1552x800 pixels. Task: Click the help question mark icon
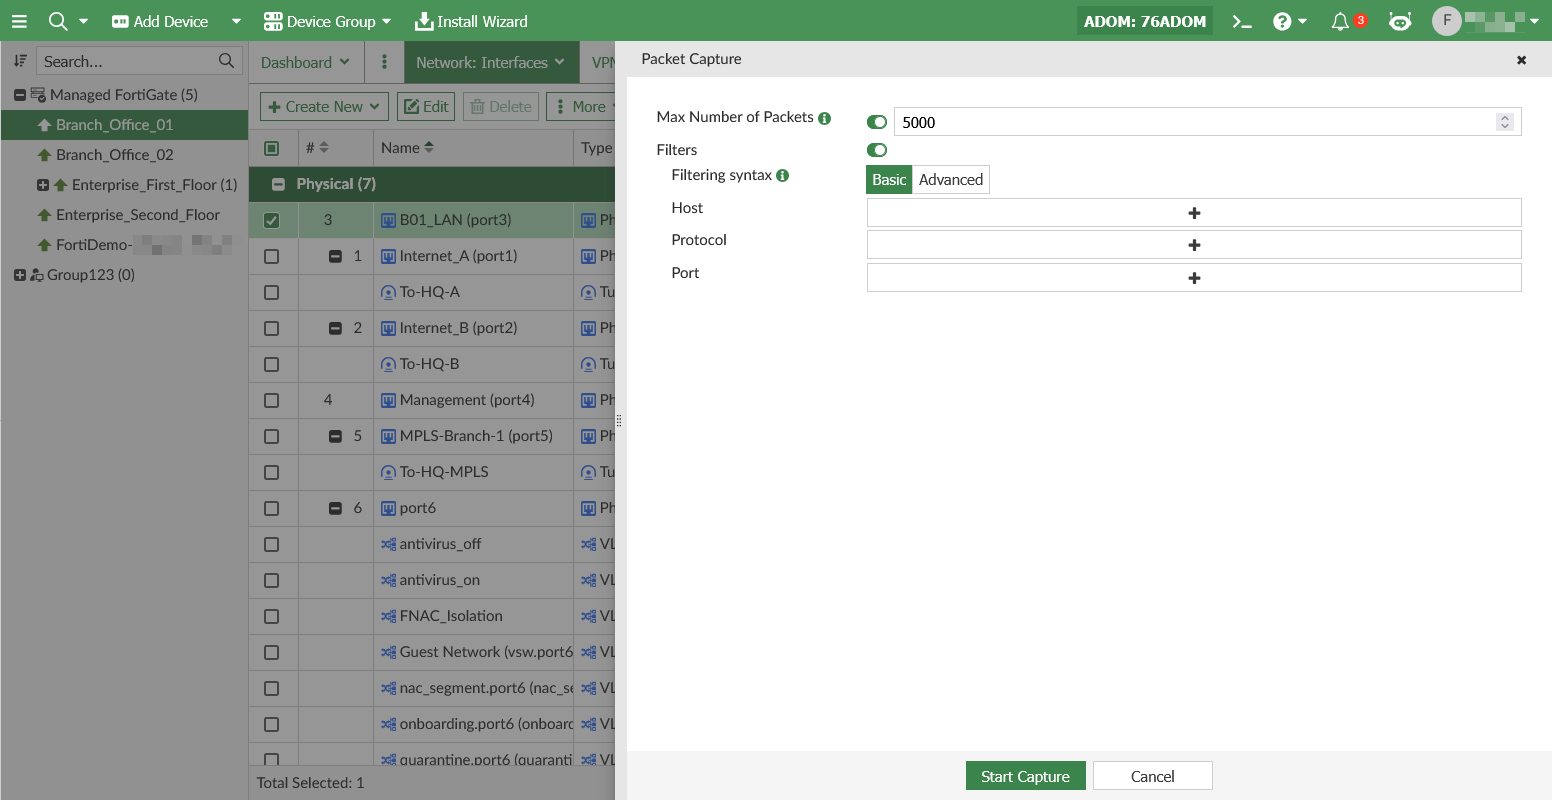1282,21
